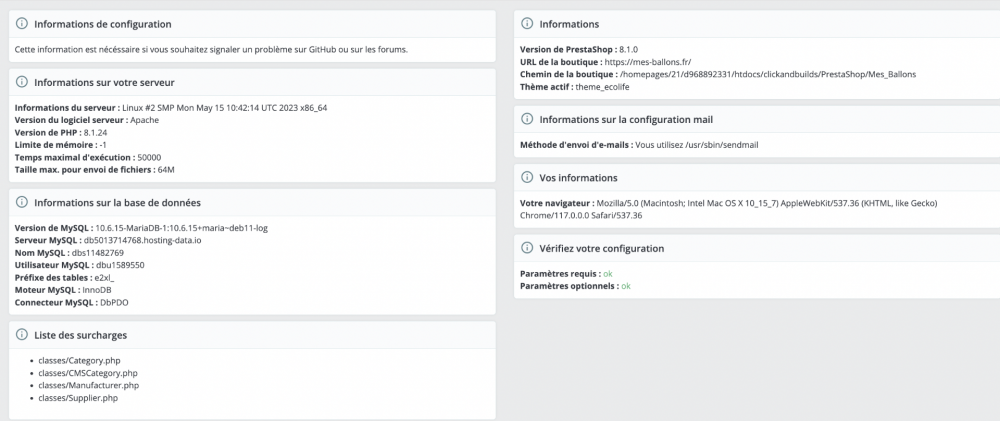Screen dimensions: 1000x421
Task: Click info icon beside Liste des surcharges
Action: (x=22, y=334)
